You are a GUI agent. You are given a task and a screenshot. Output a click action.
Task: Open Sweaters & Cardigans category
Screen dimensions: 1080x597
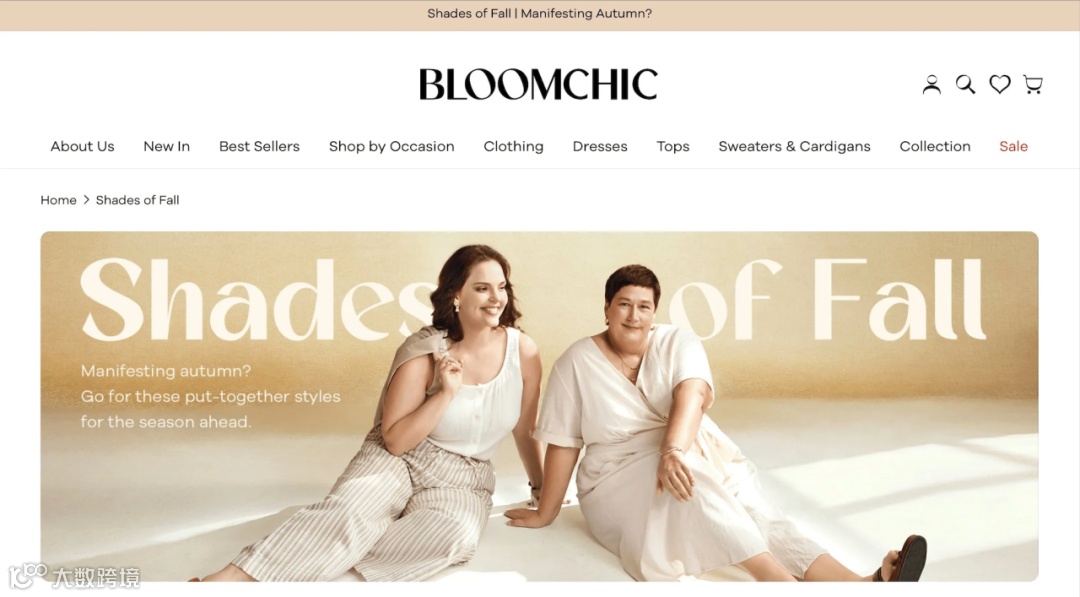(x=794, y=147)
